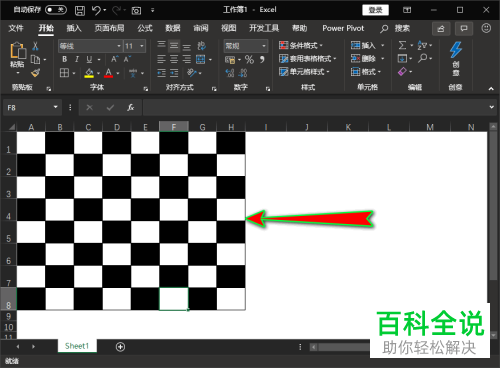Toggle wrap text

tap(201, 46)
